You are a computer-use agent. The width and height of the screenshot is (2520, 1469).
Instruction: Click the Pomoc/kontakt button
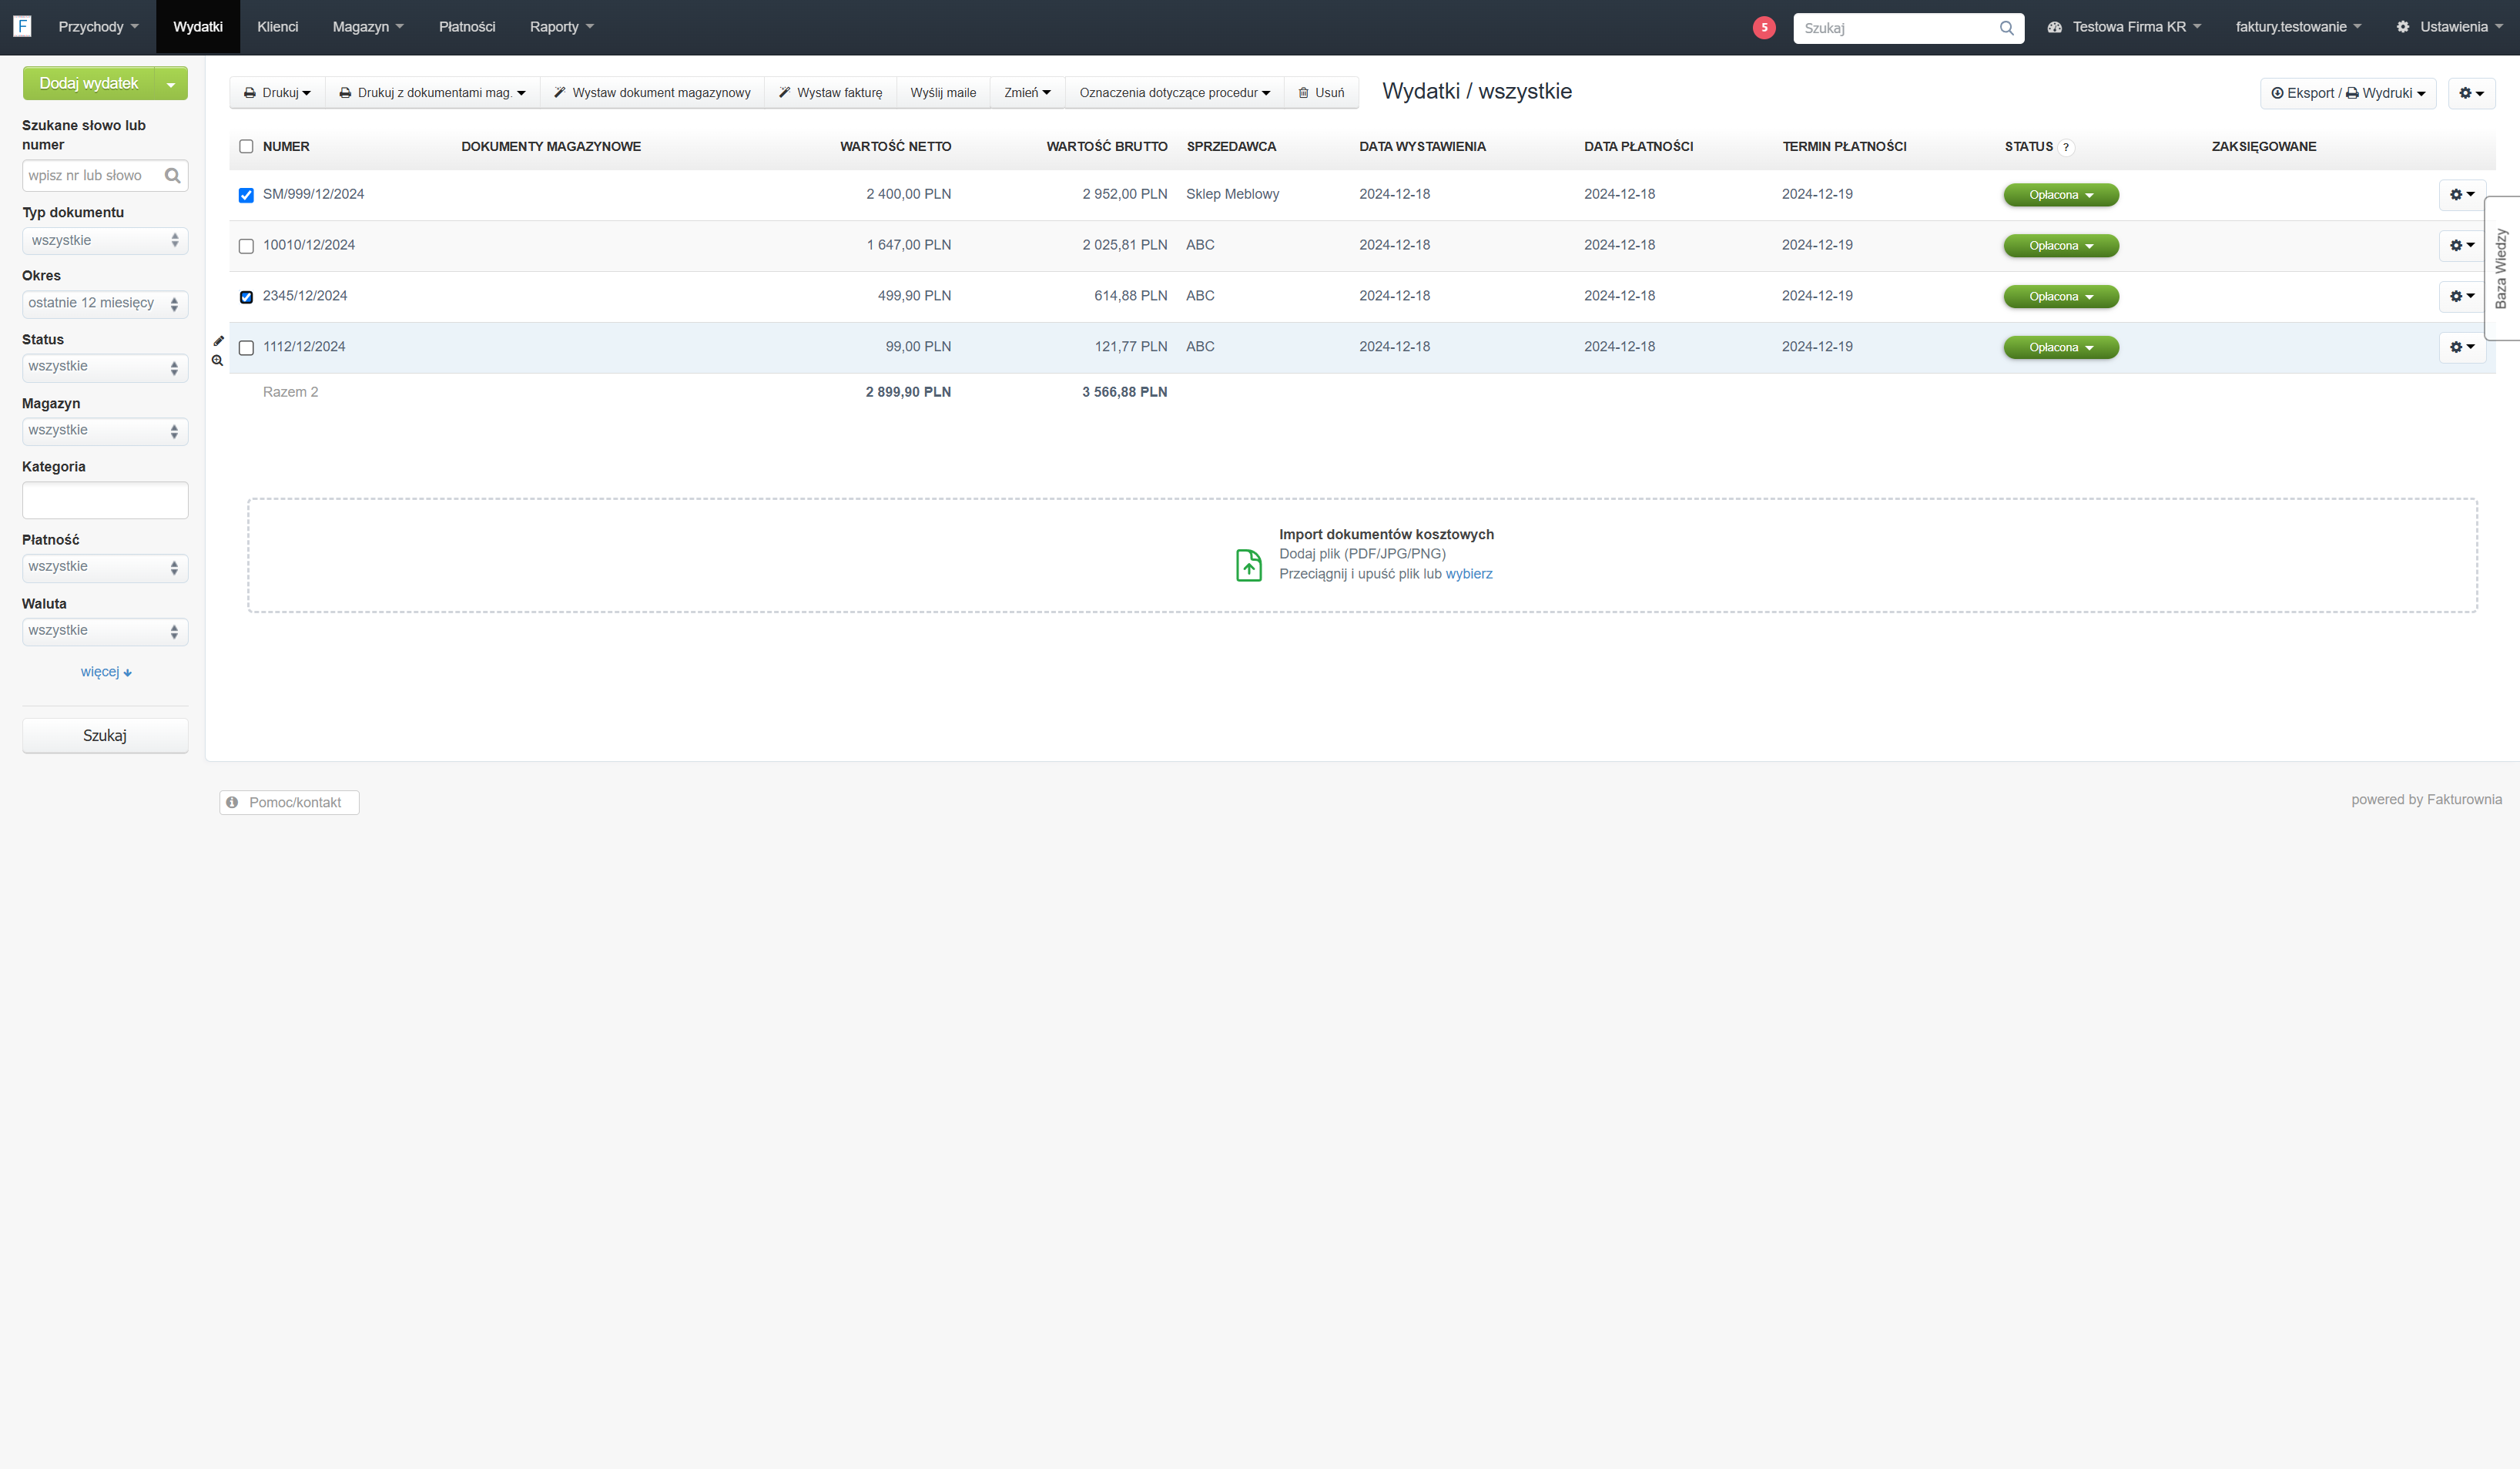289,803
